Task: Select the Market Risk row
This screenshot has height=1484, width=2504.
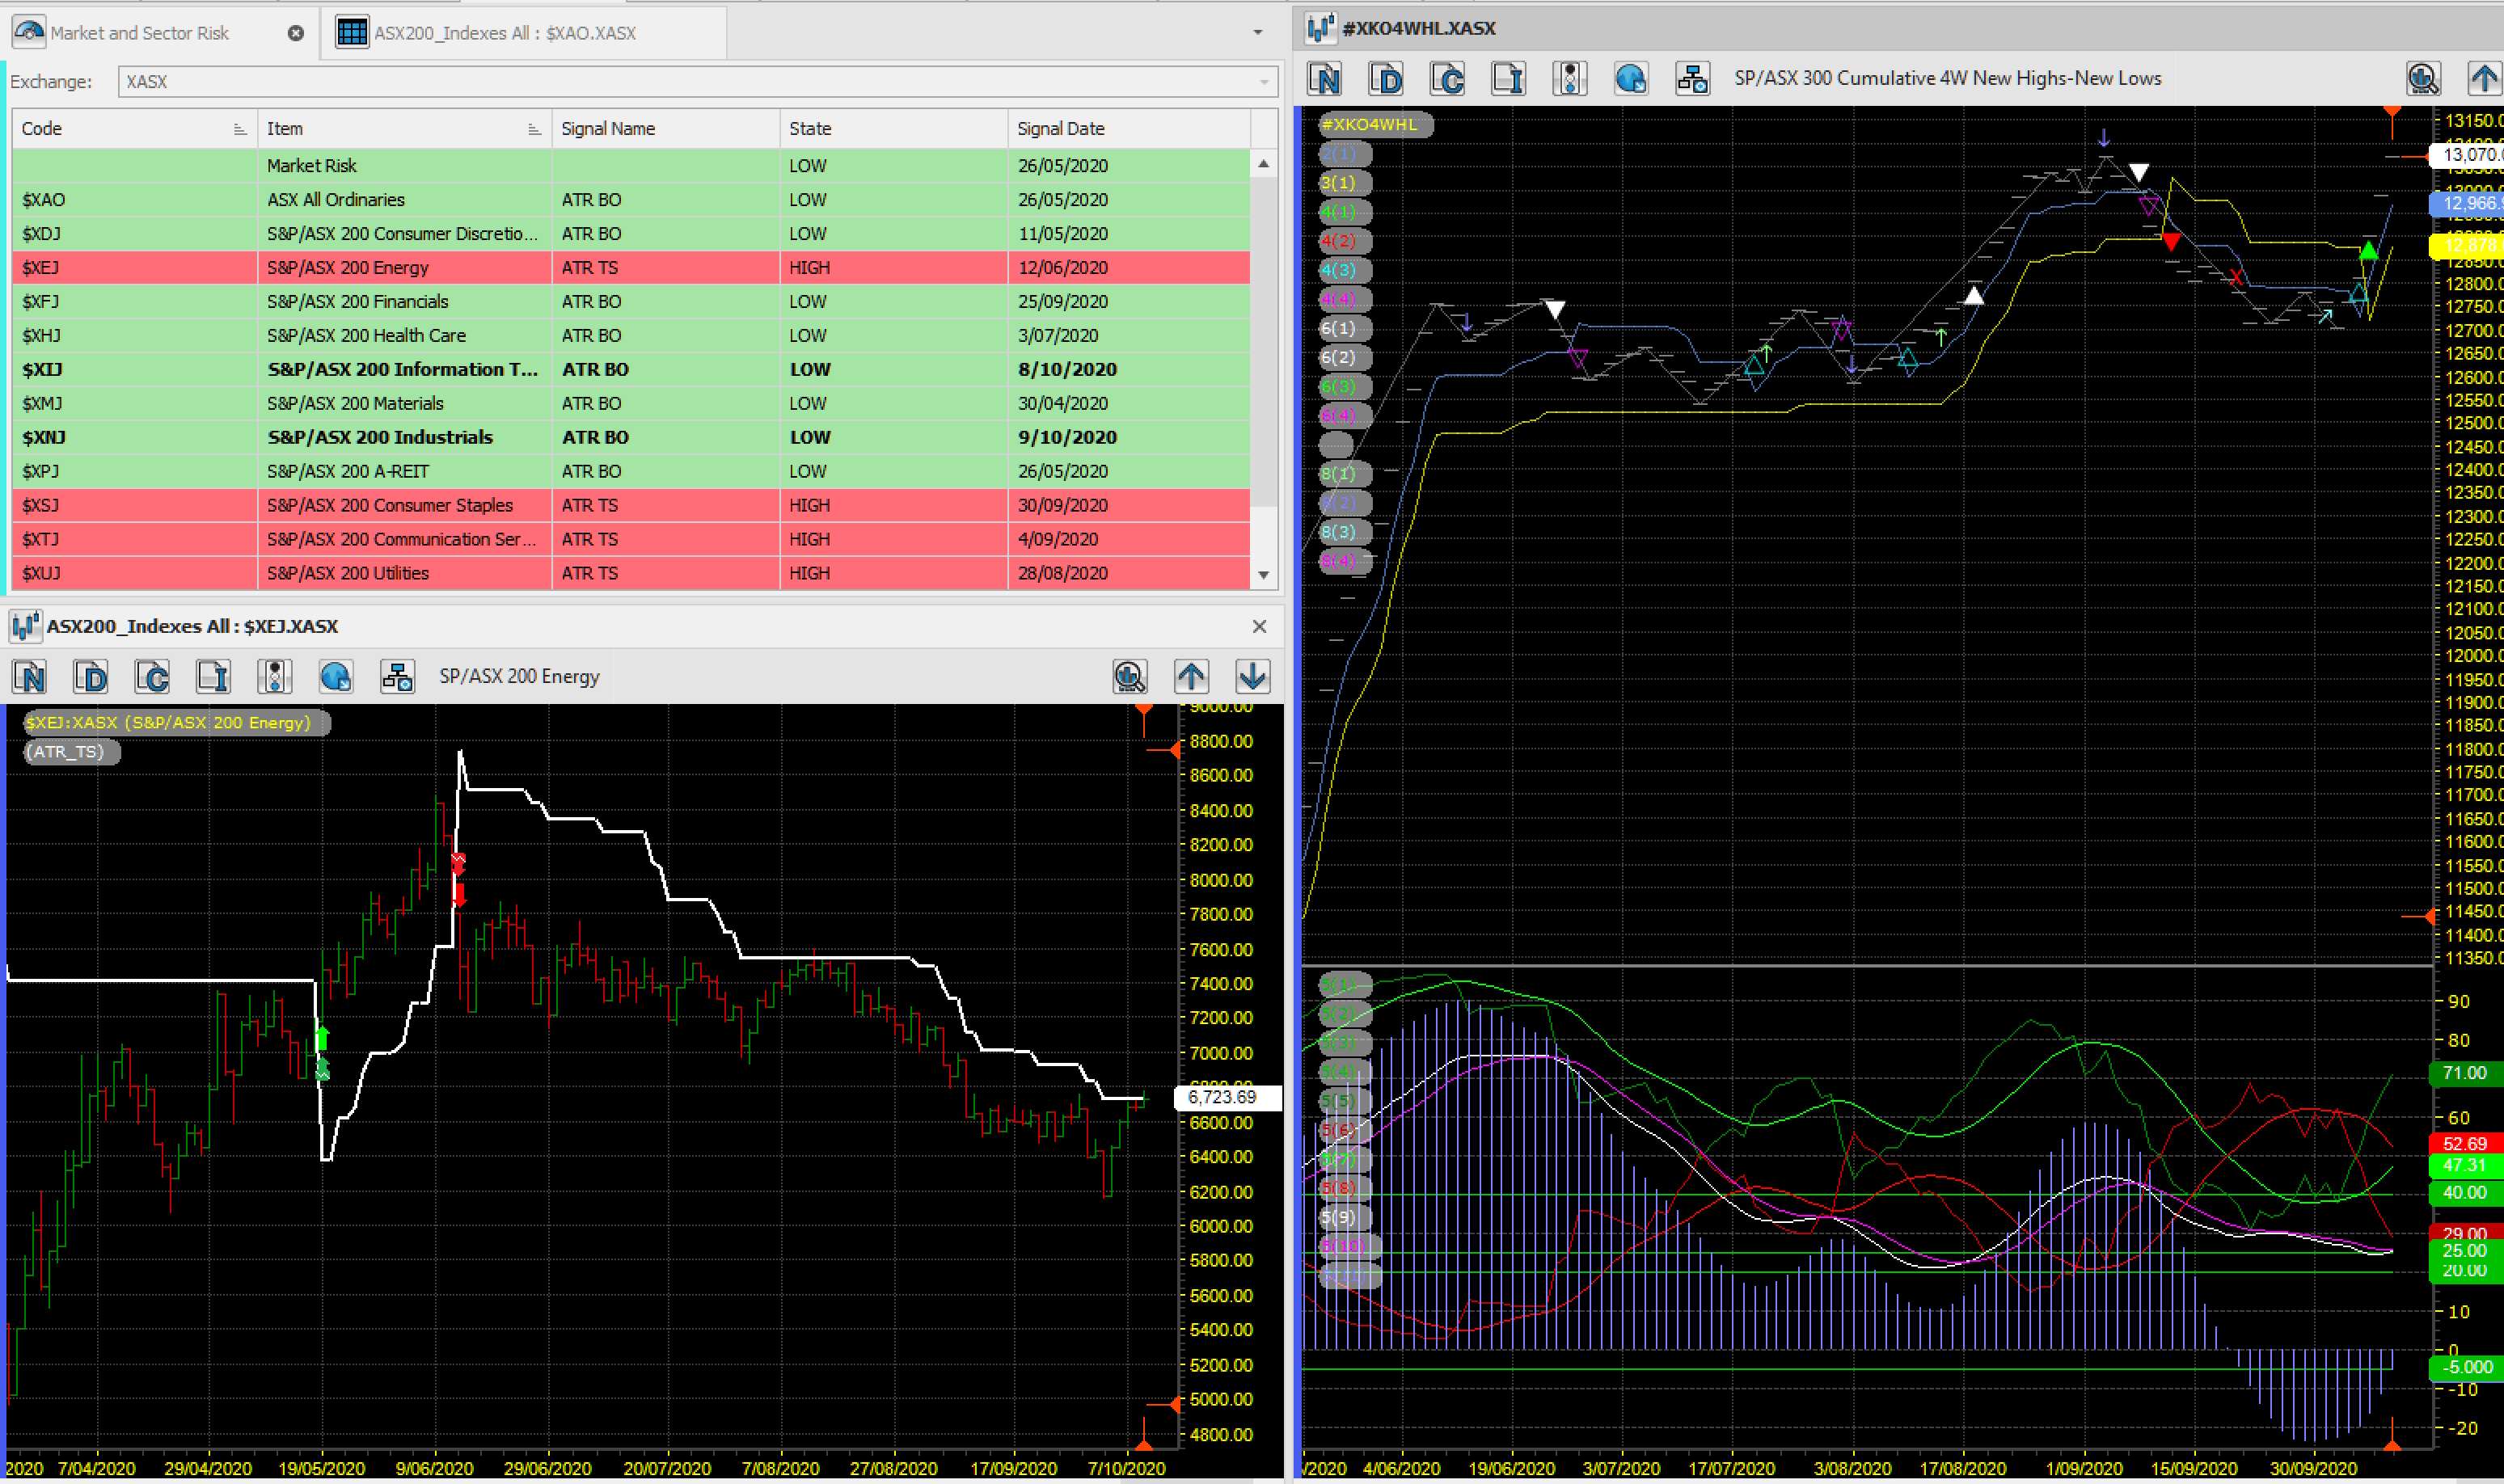Action: click(x=631, y=166)
